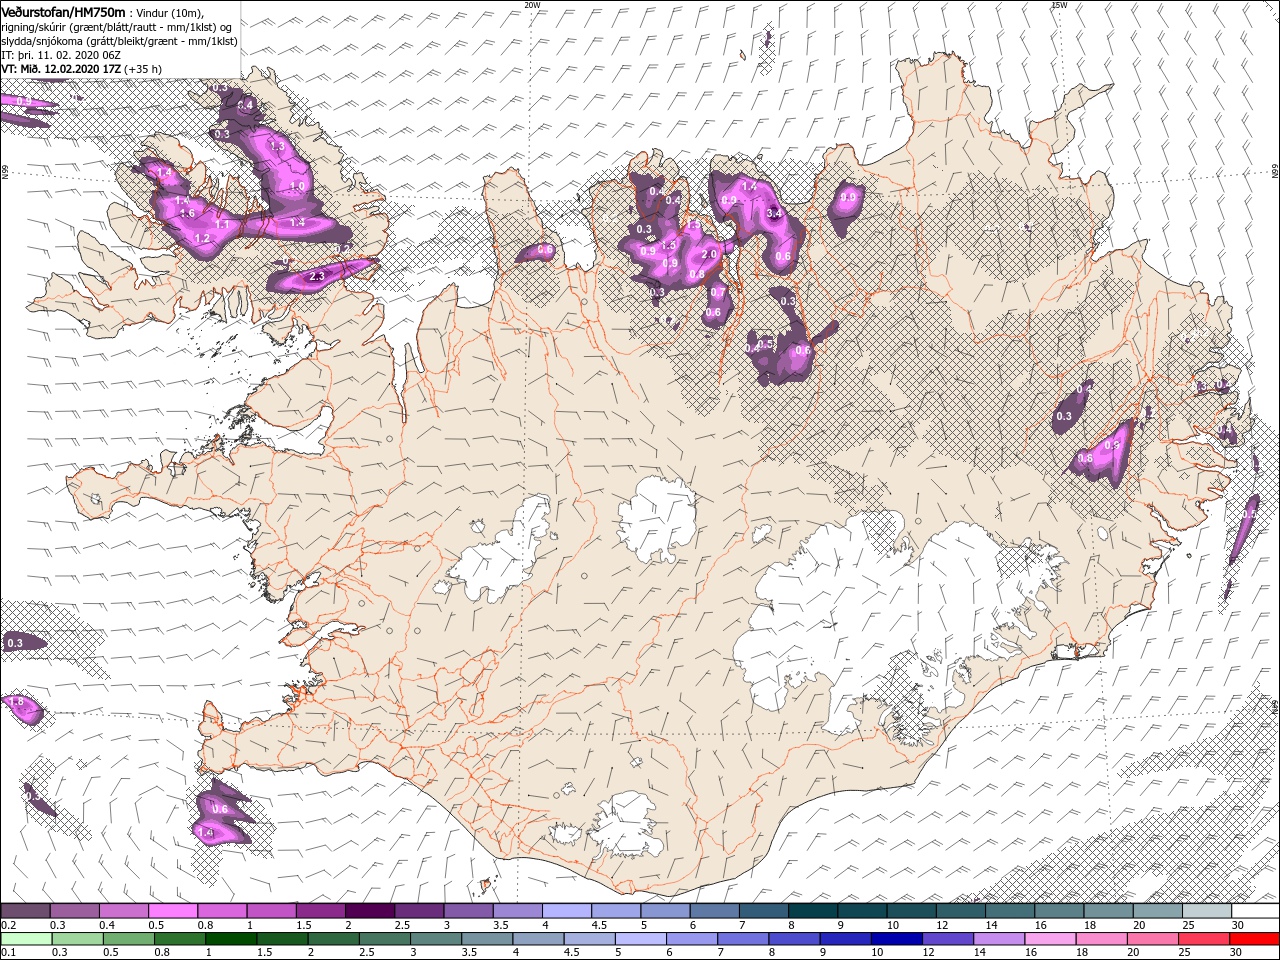The image size is (1280, 960).
Task: Click the 1.8 value at the west edge
Action: click(16, 703)
